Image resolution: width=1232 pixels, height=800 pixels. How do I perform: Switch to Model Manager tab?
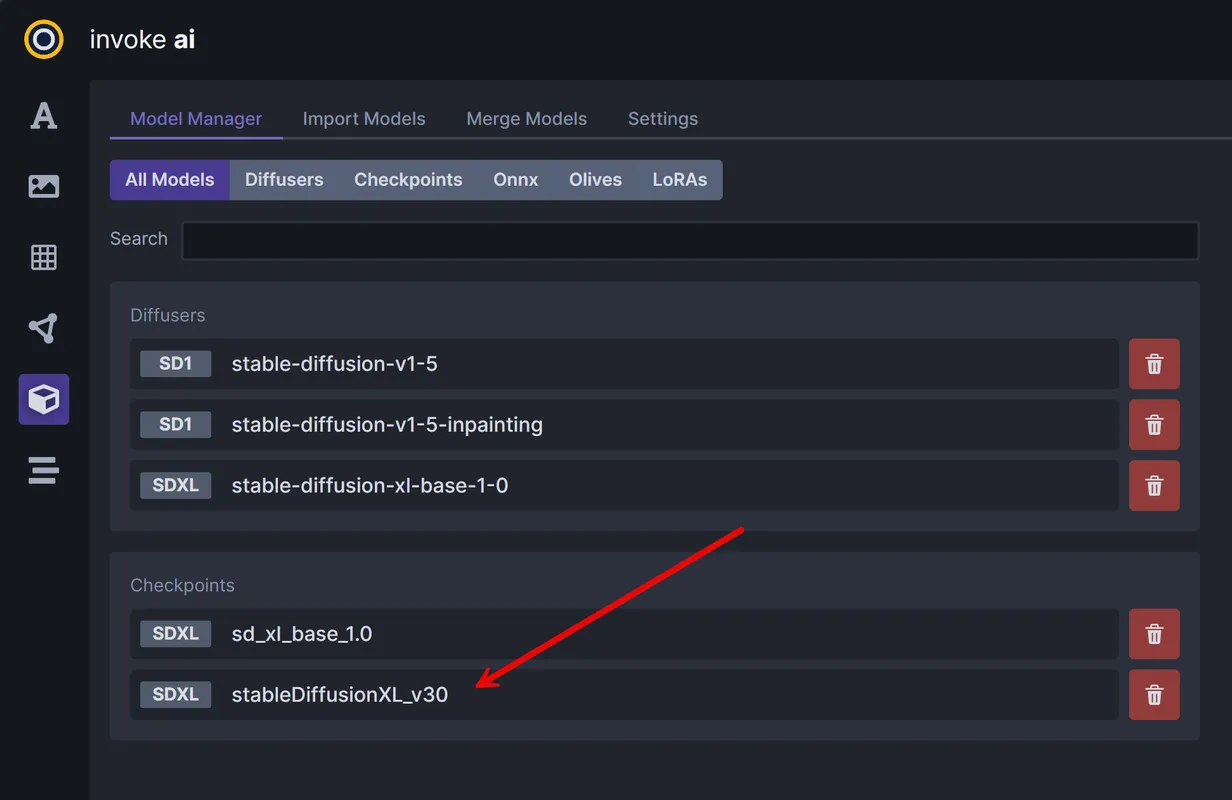tap(196, 118)
